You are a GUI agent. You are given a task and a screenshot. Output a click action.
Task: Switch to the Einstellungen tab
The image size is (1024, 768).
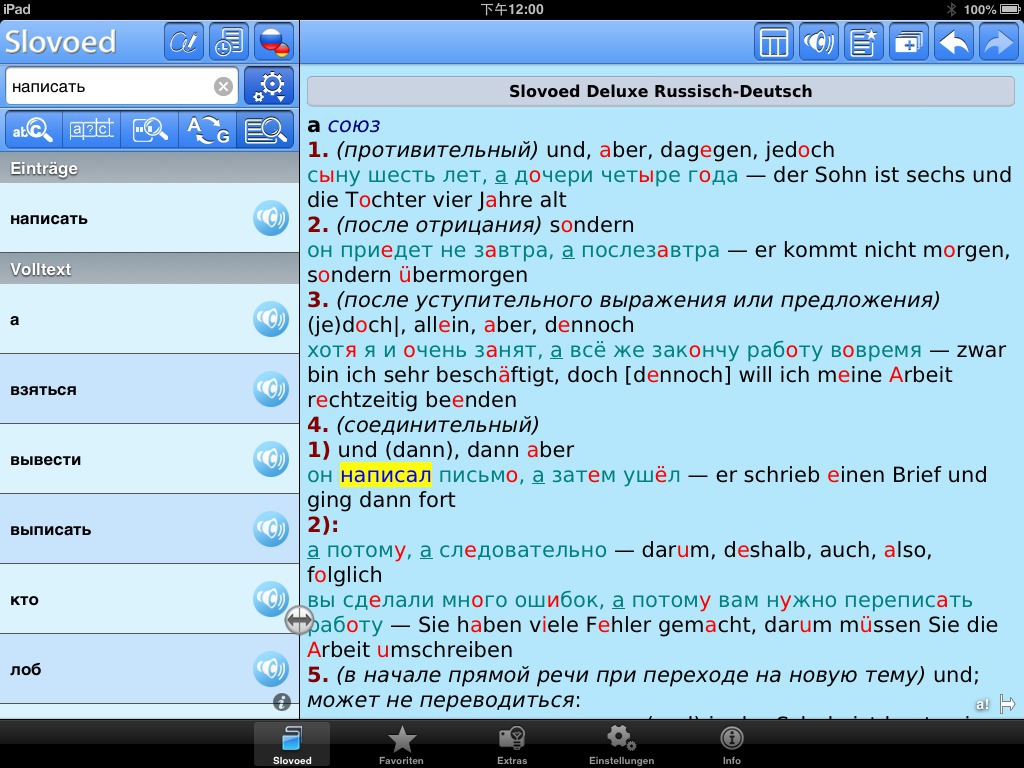[x=621, y=744]
